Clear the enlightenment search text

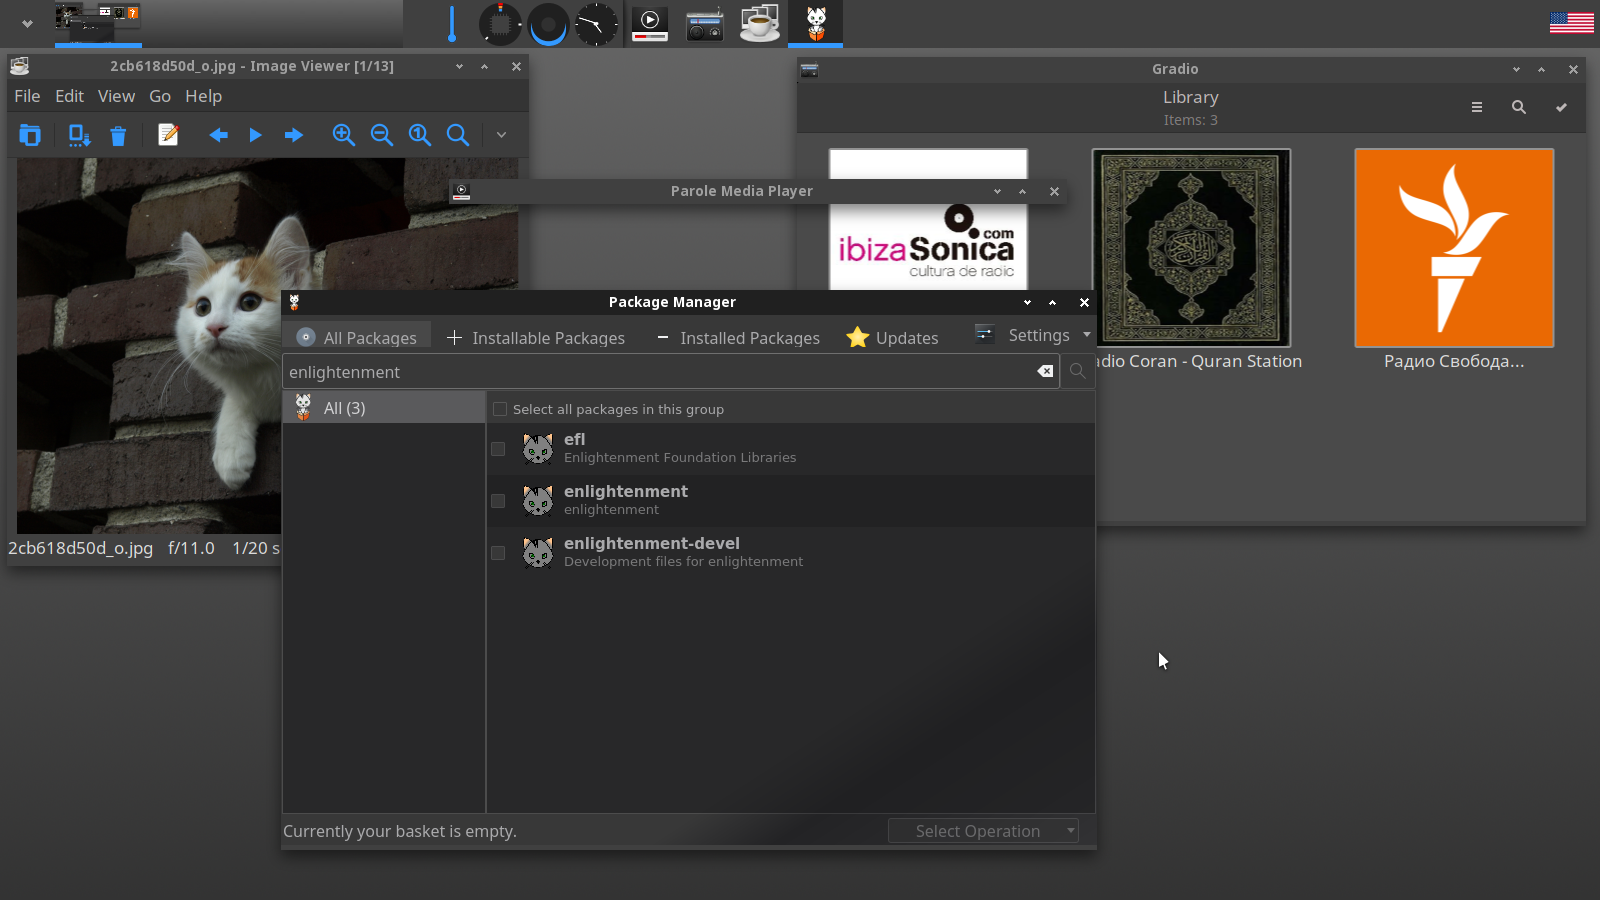click(1045, 371)
